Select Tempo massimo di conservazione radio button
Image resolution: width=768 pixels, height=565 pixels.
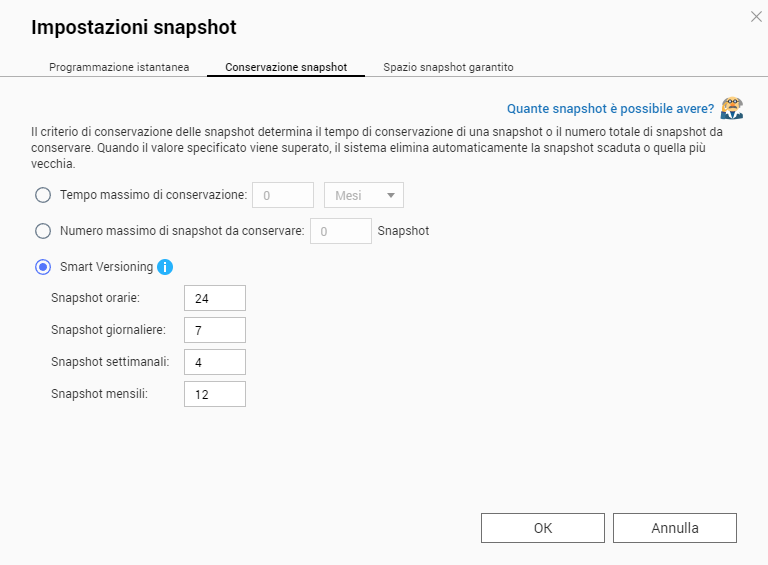click(x=43, y=195)
